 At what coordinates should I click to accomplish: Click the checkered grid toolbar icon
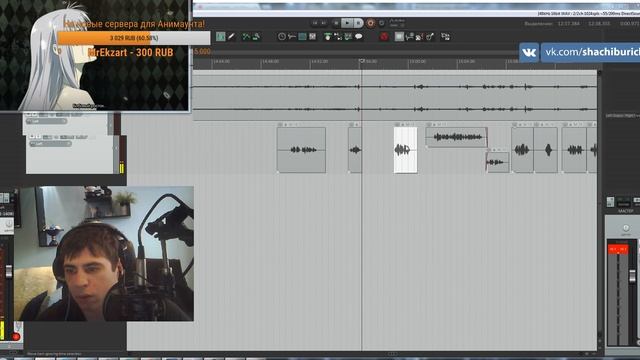pyautogui.click(x=313, y=37)
